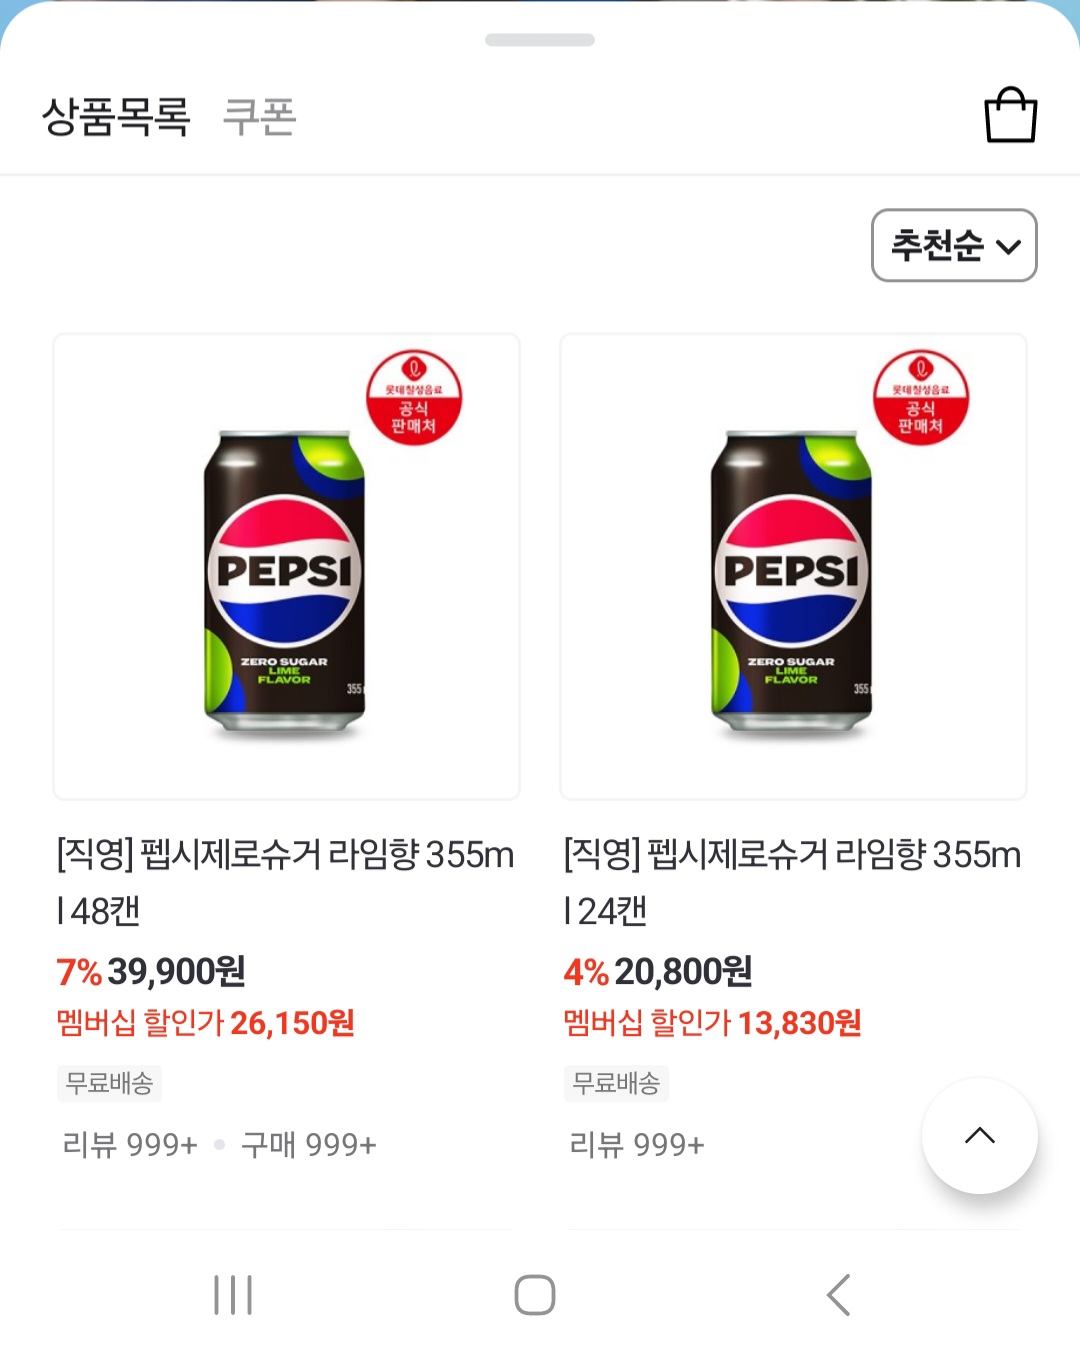Open Android recent apps icon
Screen dimensions: 1080x1356
point(233,1295)
